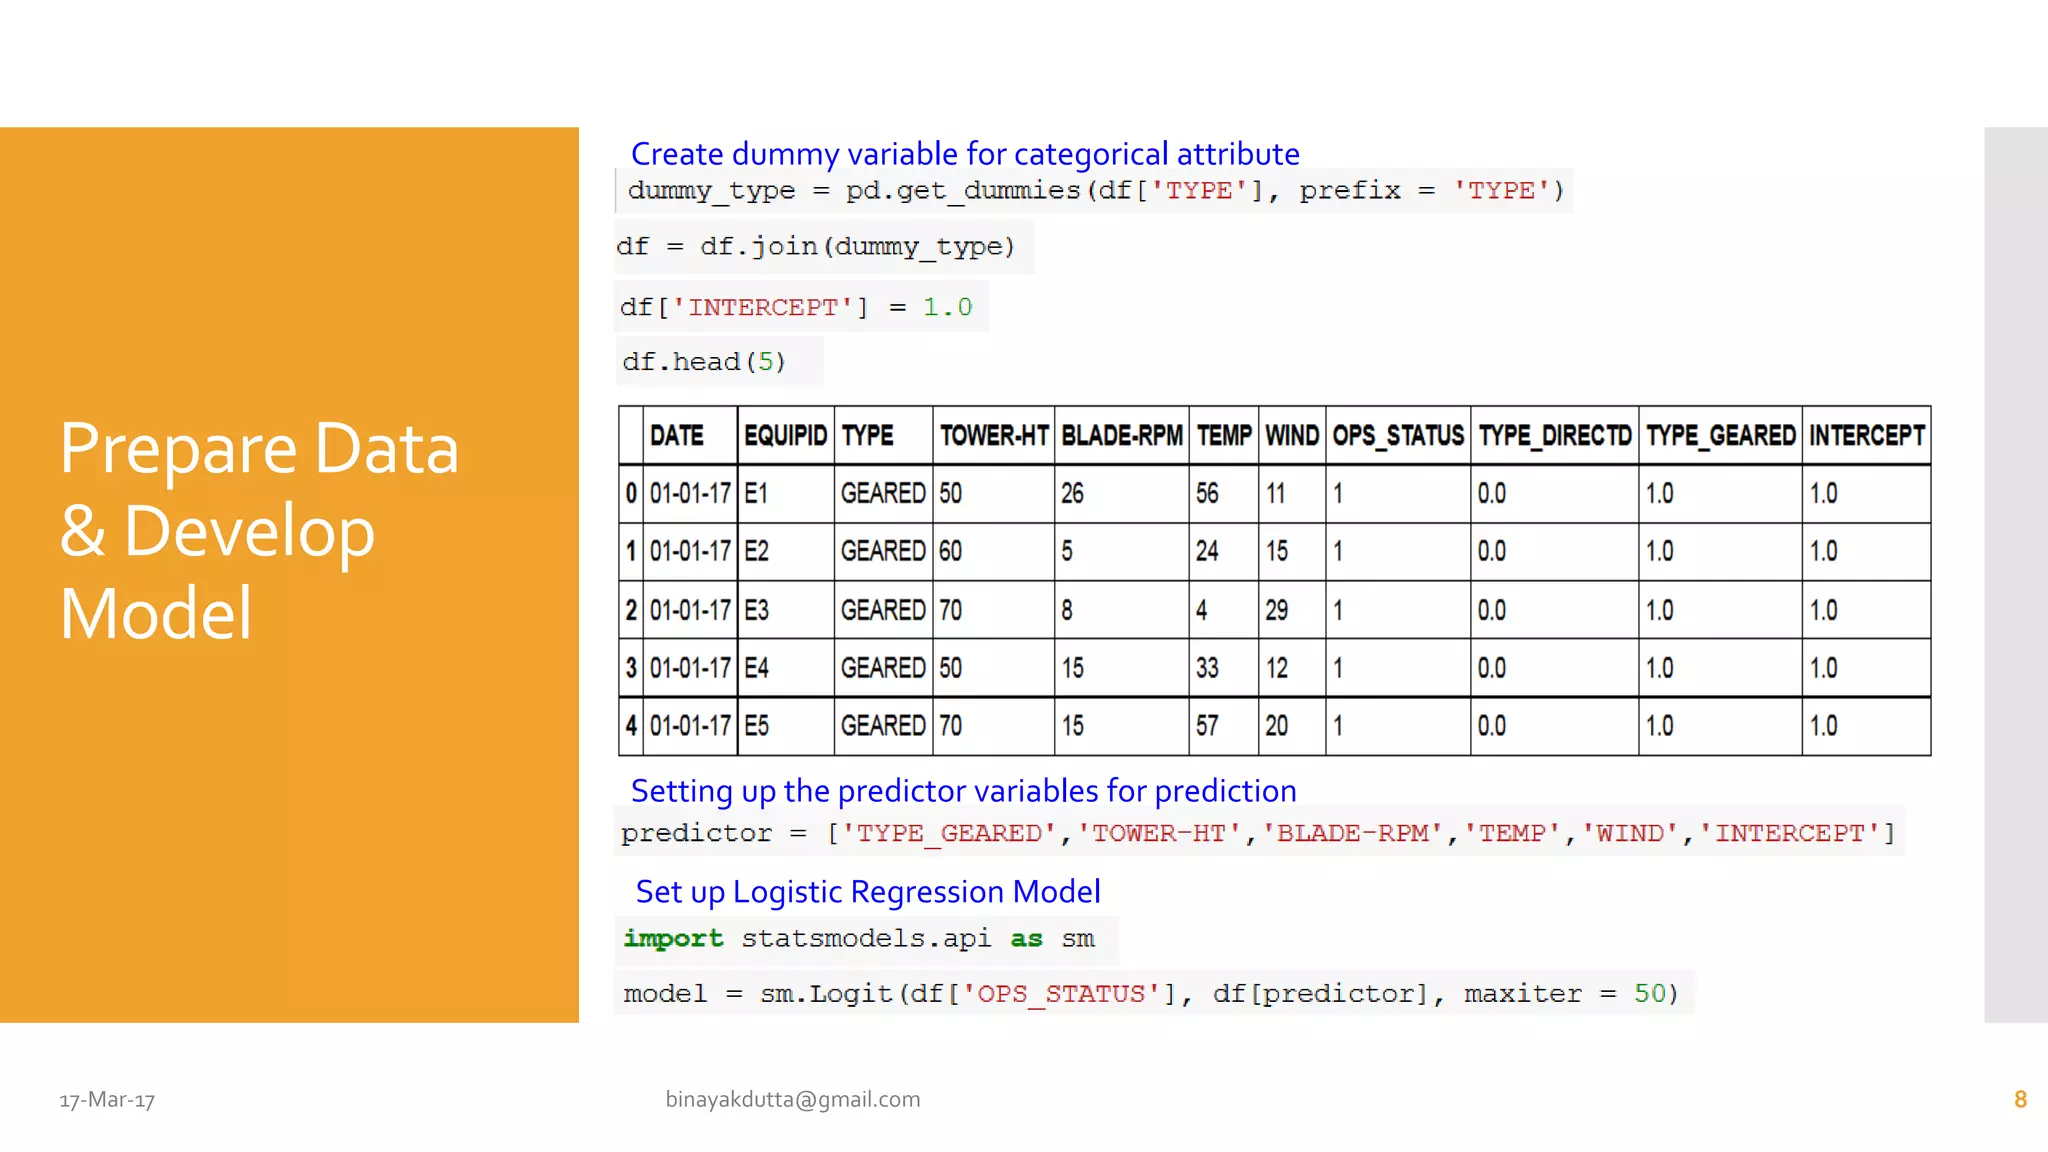Click the TEMP column header
This screenshot has height=1152, width=2048.
(1224, 436)
